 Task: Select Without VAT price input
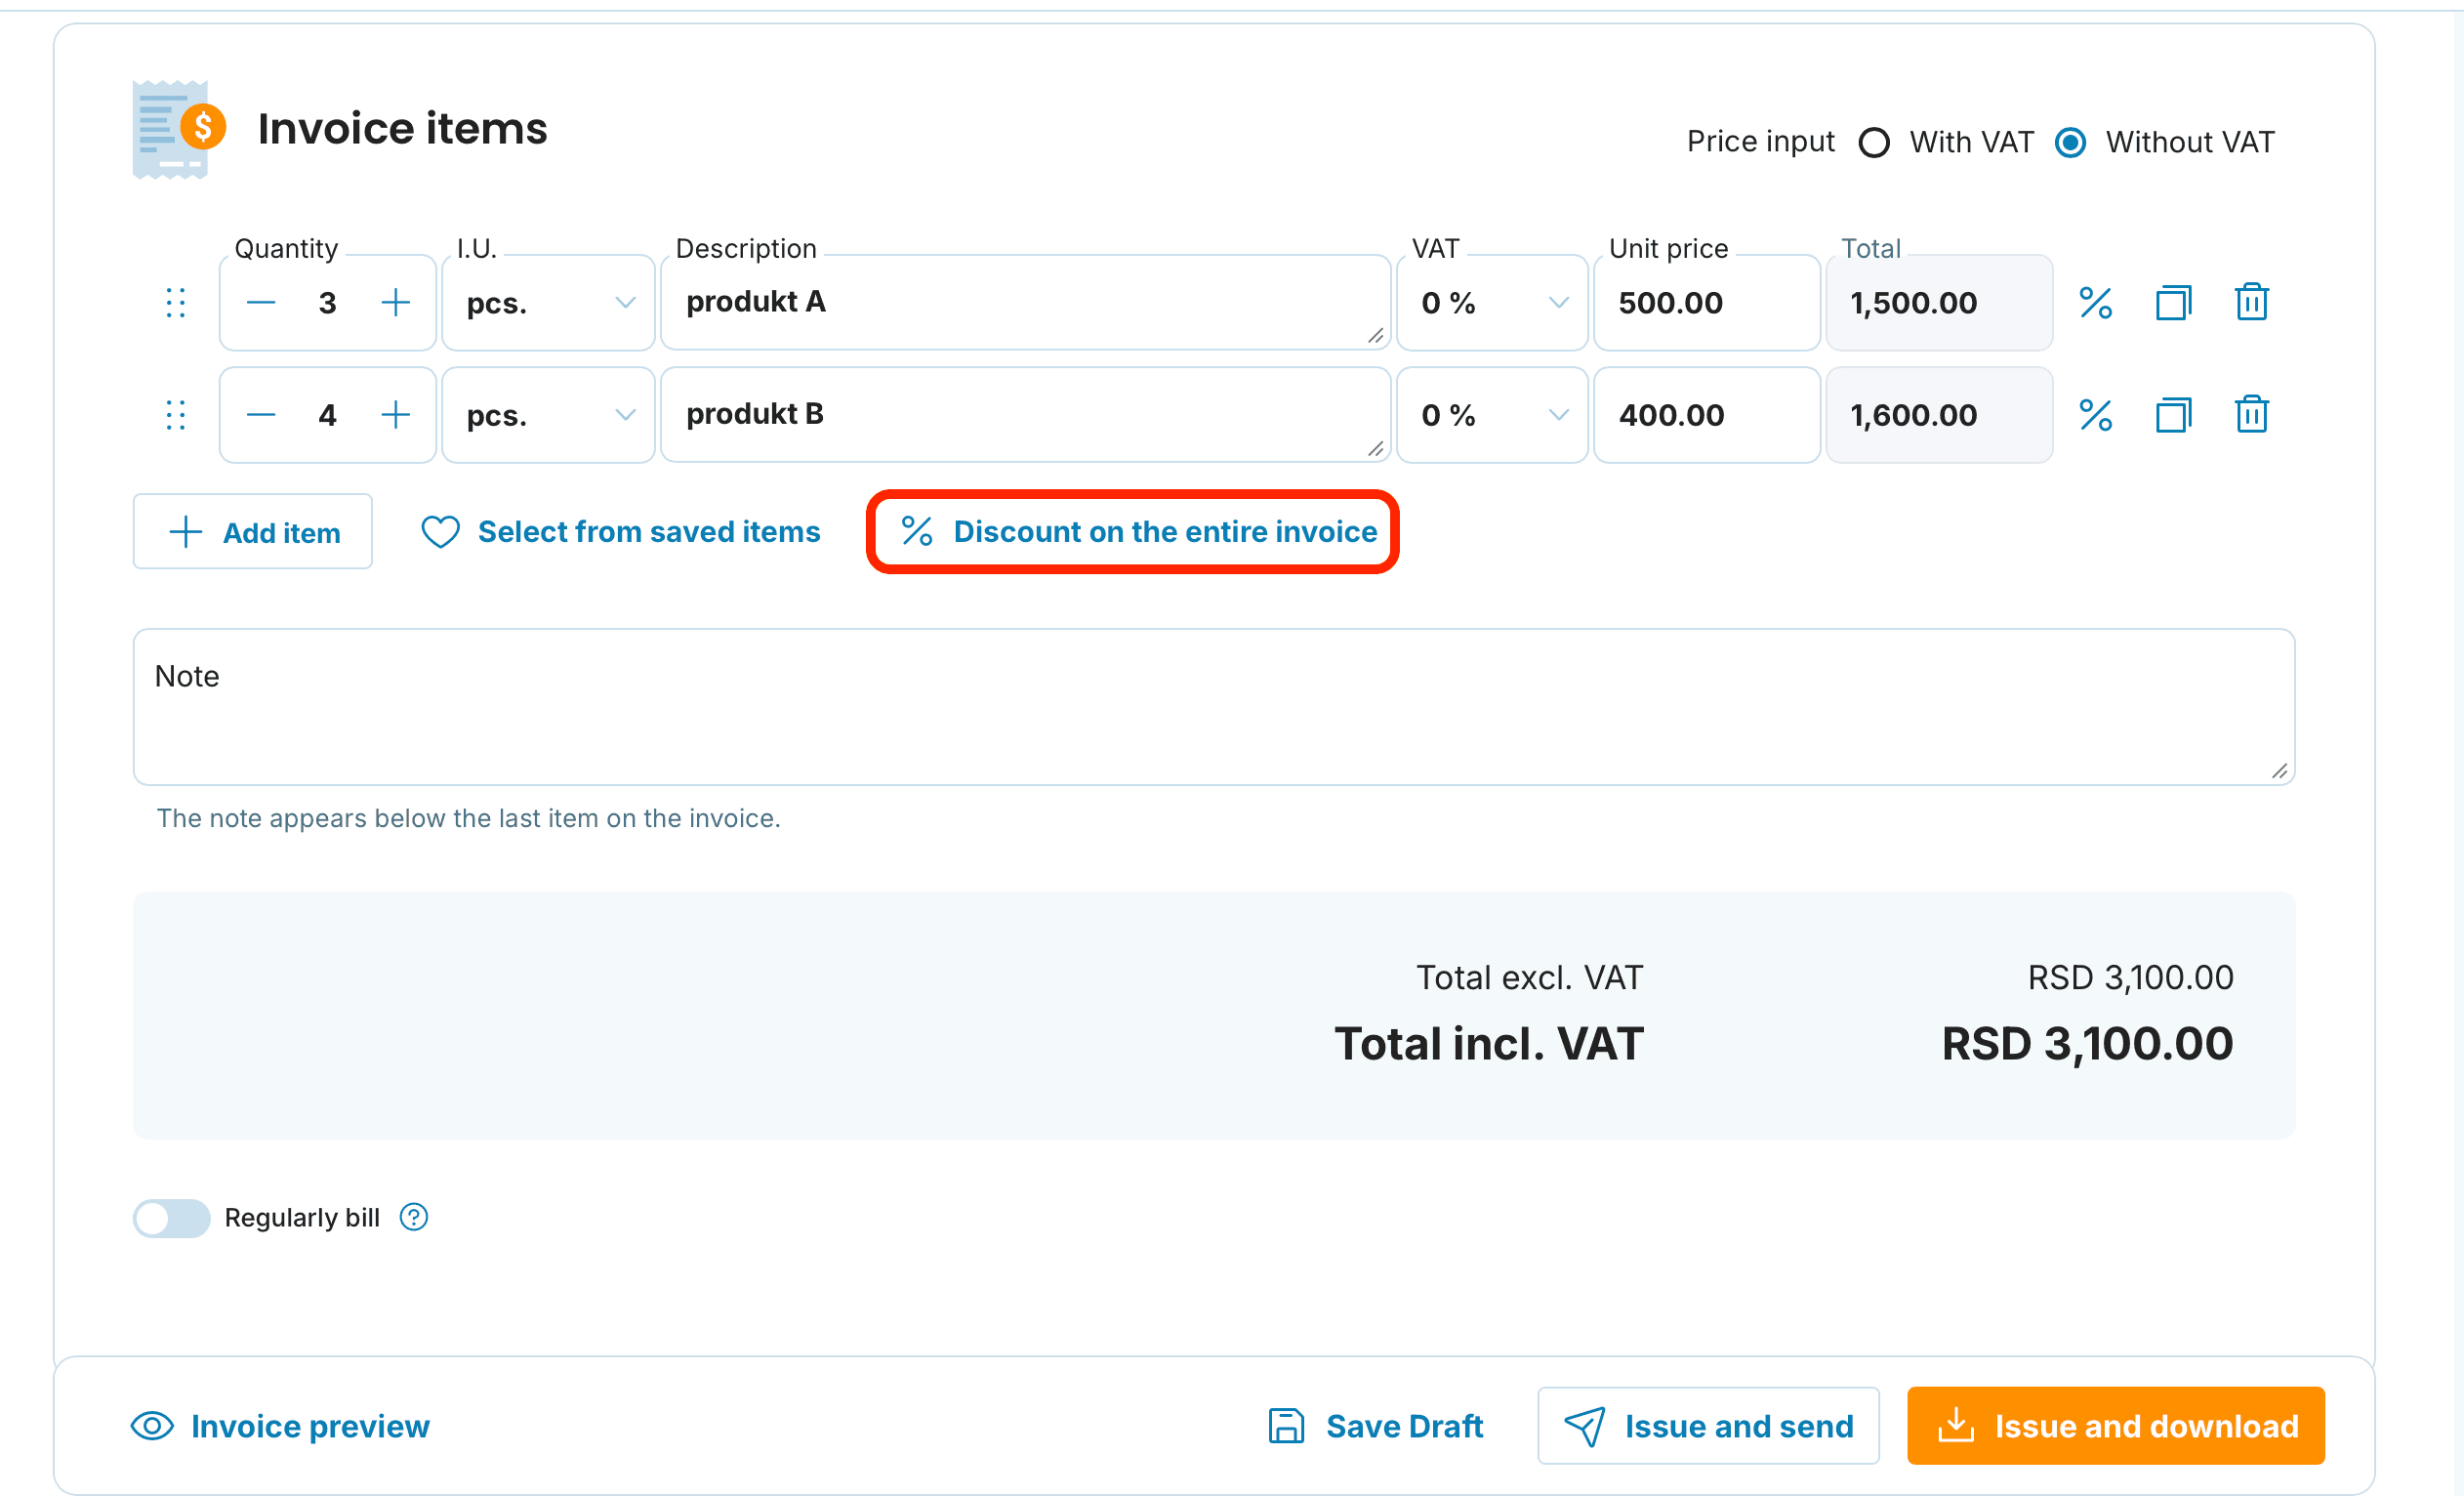[x=2070, y=143]
